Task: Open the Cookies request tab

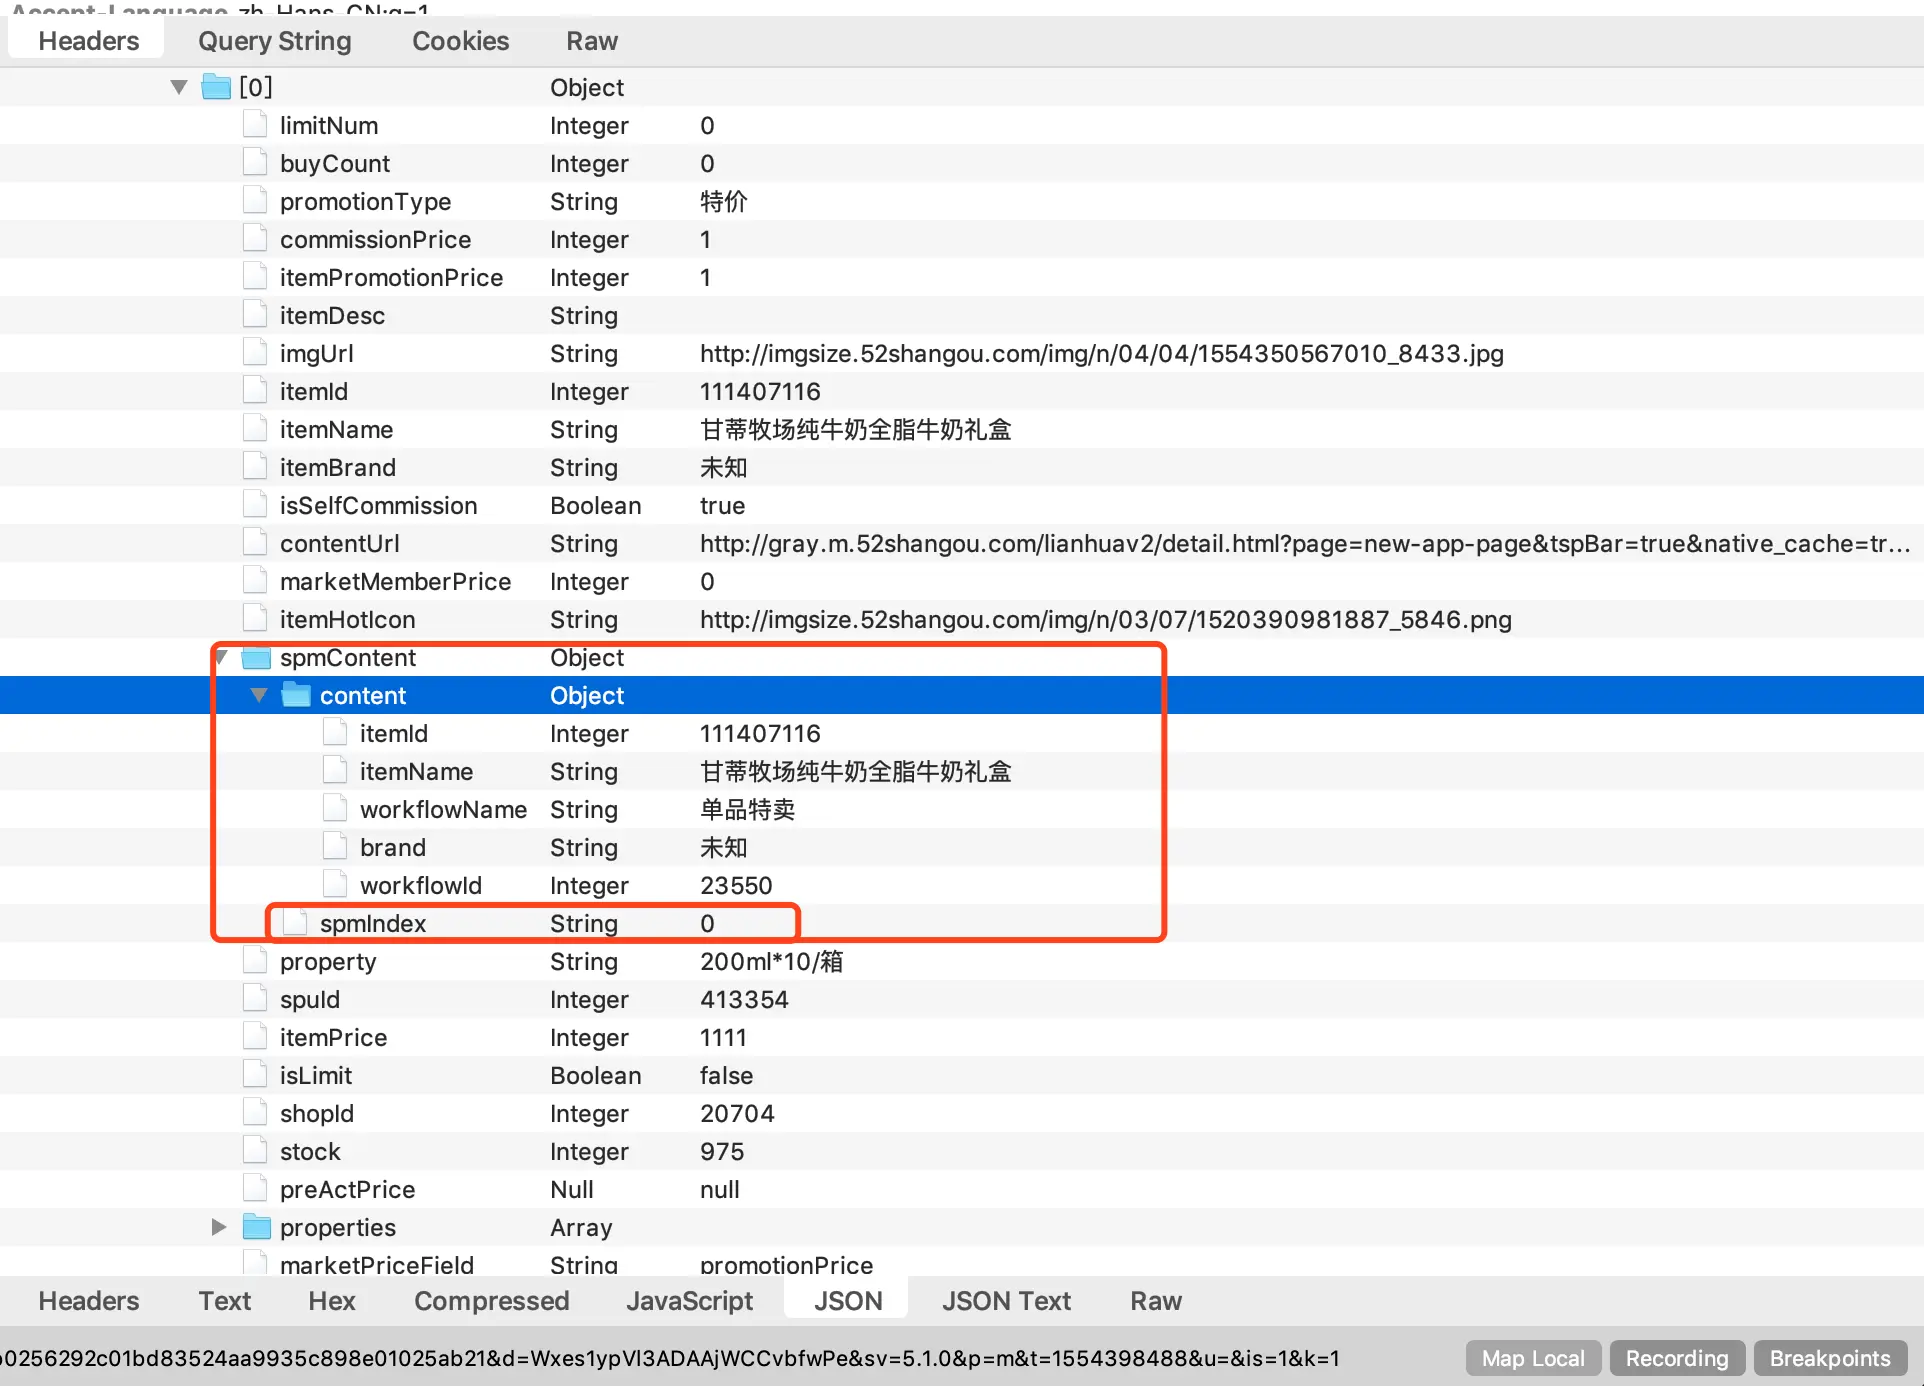Action: tap(460, 41)
